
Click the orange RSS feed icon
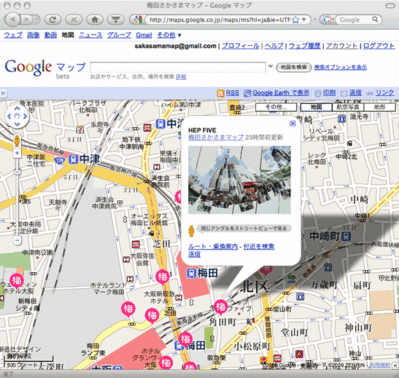(220, 93)
